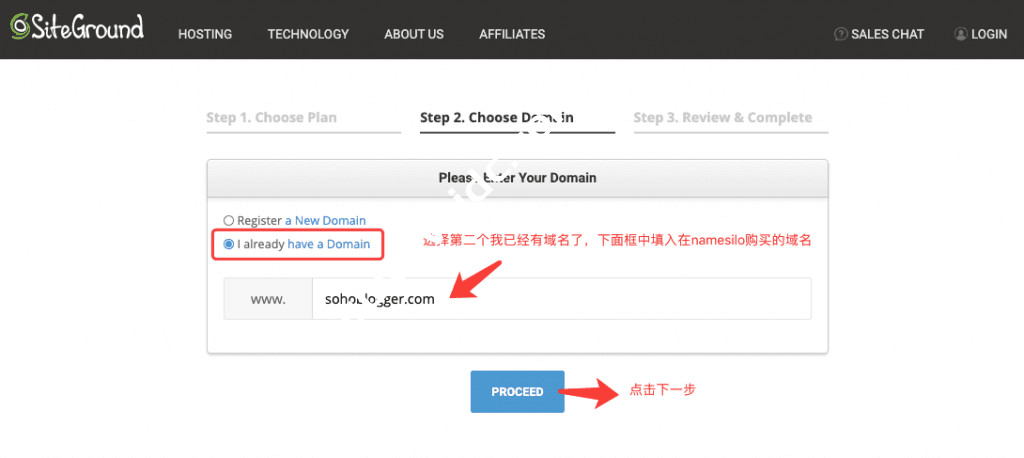Click the LOGIN link
This screenshot has width=1024, height=458.
(989, 34)
